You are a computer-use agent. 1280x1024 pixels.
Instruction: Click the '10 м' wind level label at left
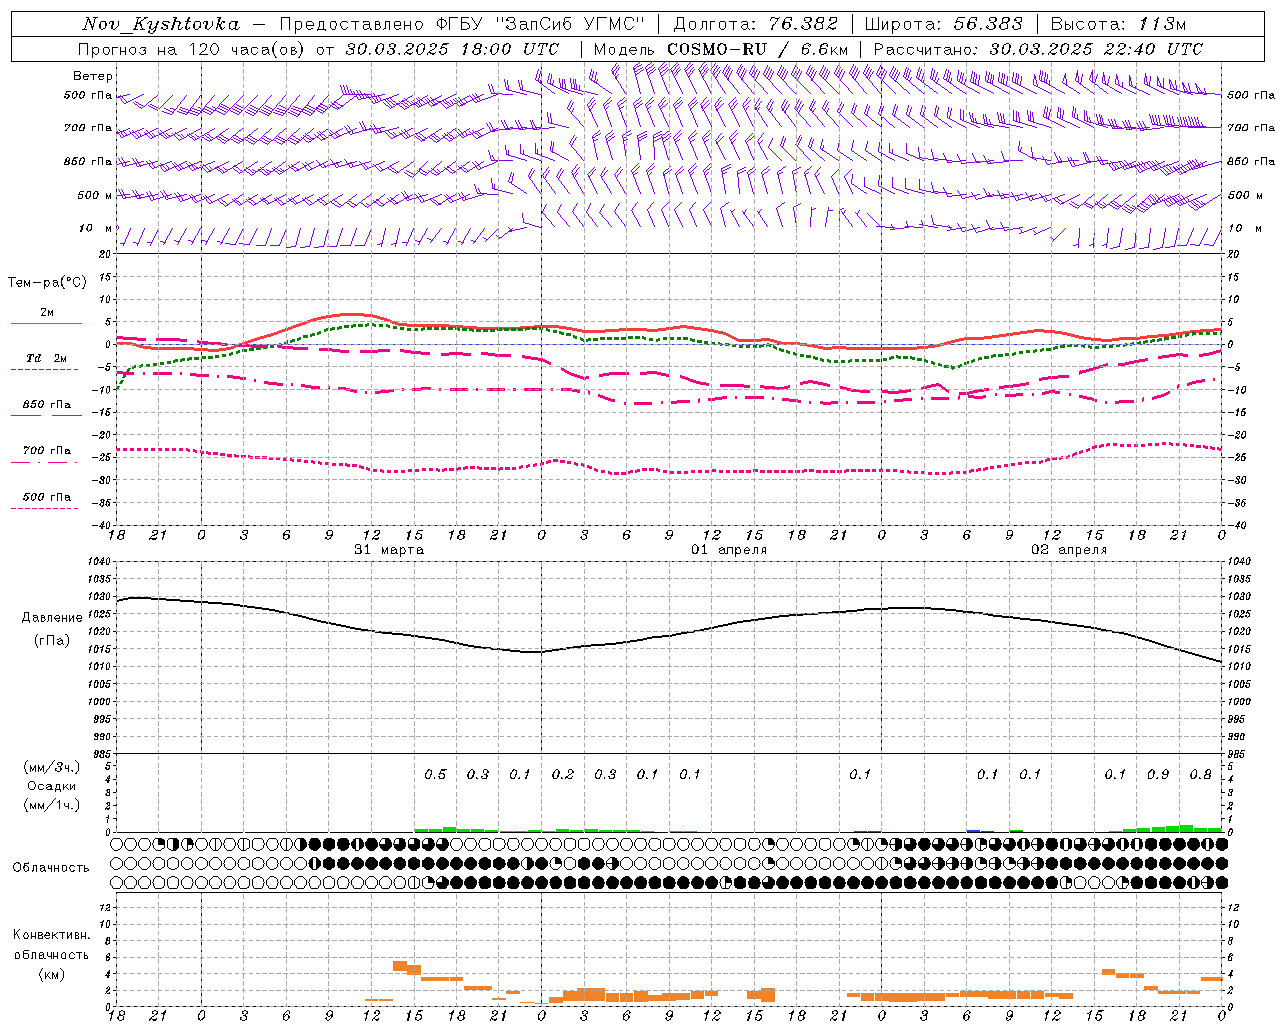coord(95,229)
